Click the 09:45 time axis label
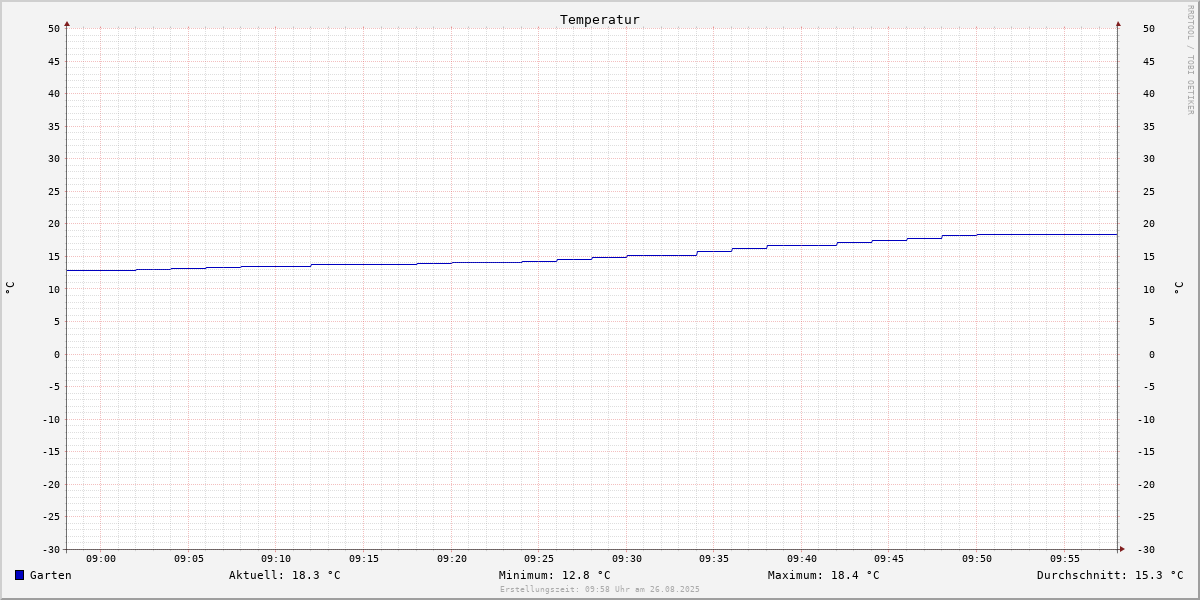The height and width of the screenshot is (600, 1200). pos(889,559)
